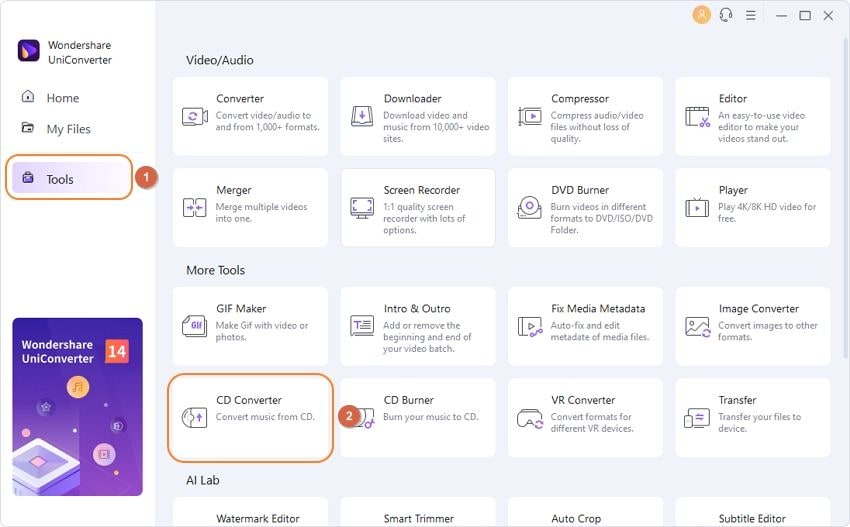Click the "Convert music from CD." description
This screenshot has width=850, height=527.
[265, 417]
